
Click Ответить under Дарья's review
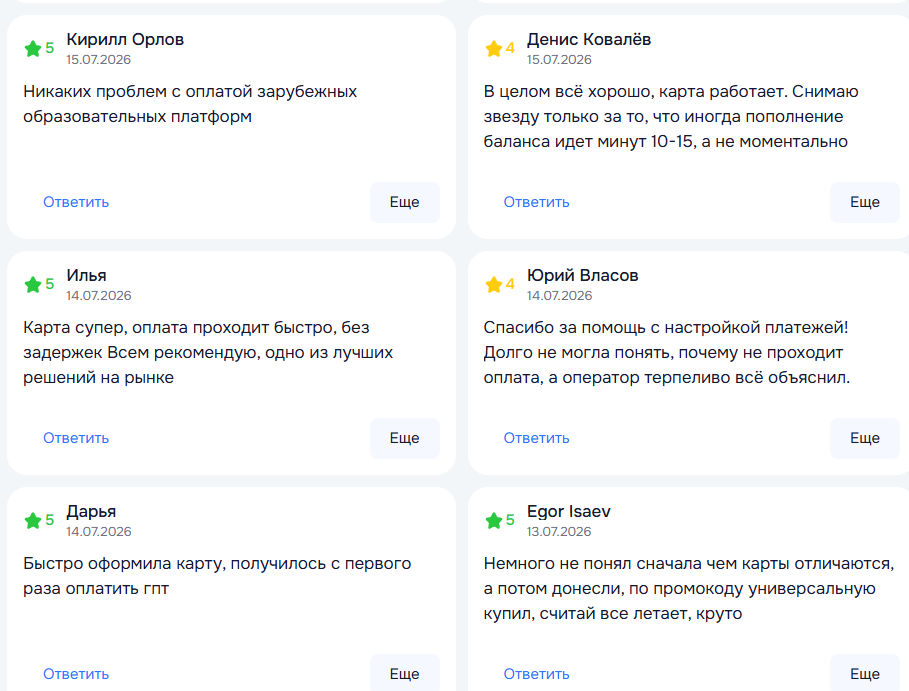point(76,674)
